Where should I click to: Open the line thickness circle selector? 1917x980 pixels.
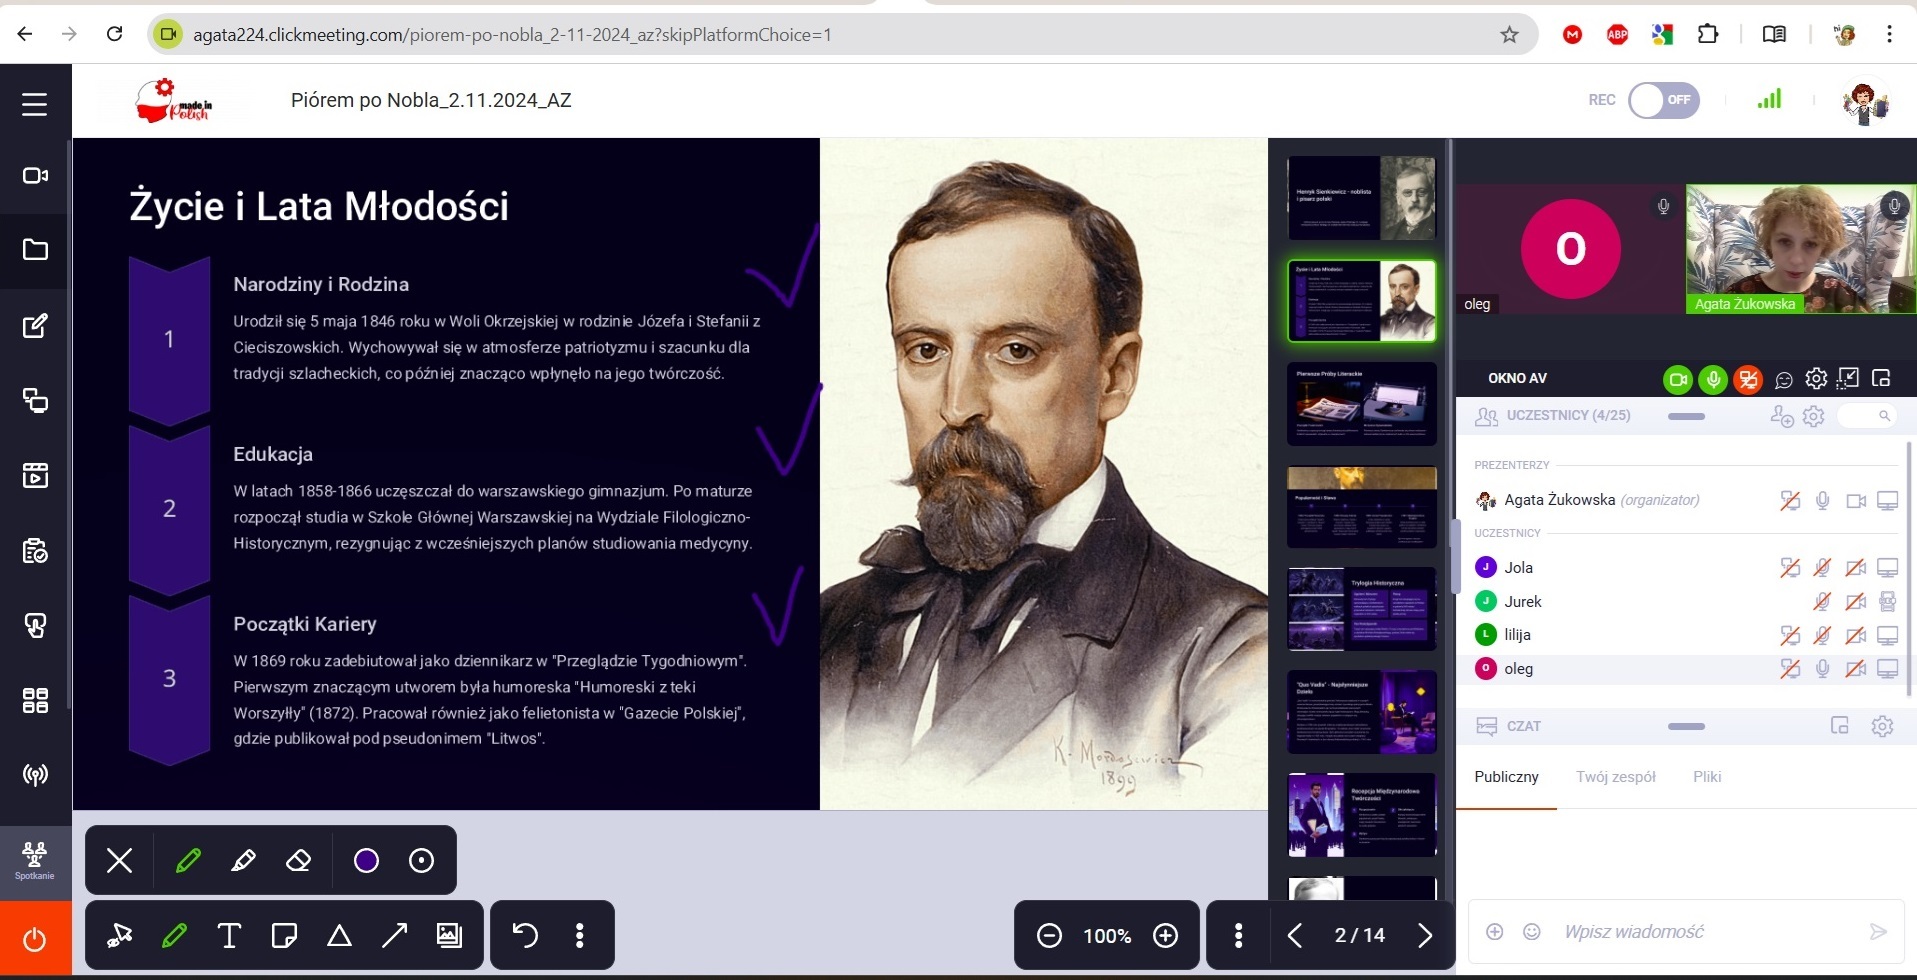point(422,861)
